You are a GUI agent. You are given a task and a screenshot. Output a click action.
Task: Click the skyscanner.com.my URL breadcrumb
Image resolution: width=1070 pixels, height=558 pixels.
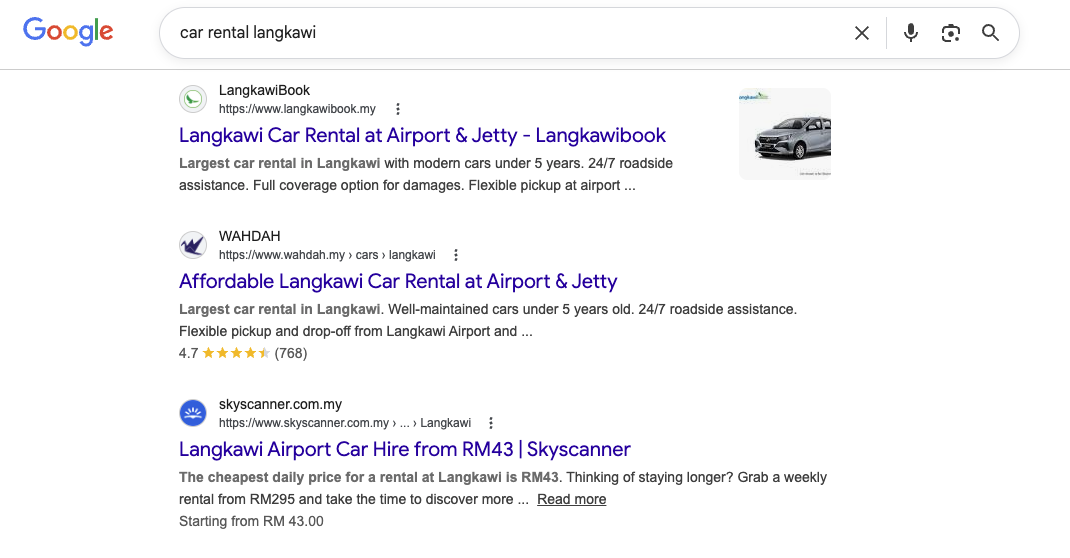click(345, 423)
